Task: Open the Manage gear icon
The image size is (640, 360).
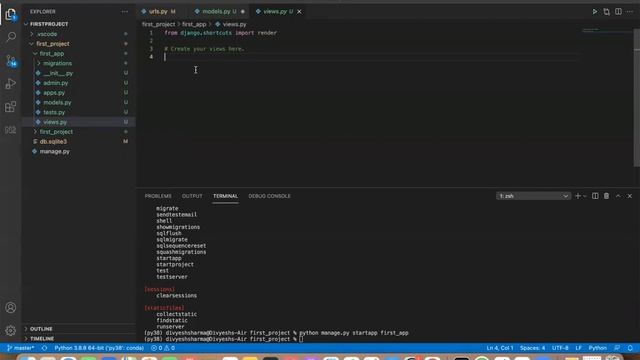Action: point(11,330)
